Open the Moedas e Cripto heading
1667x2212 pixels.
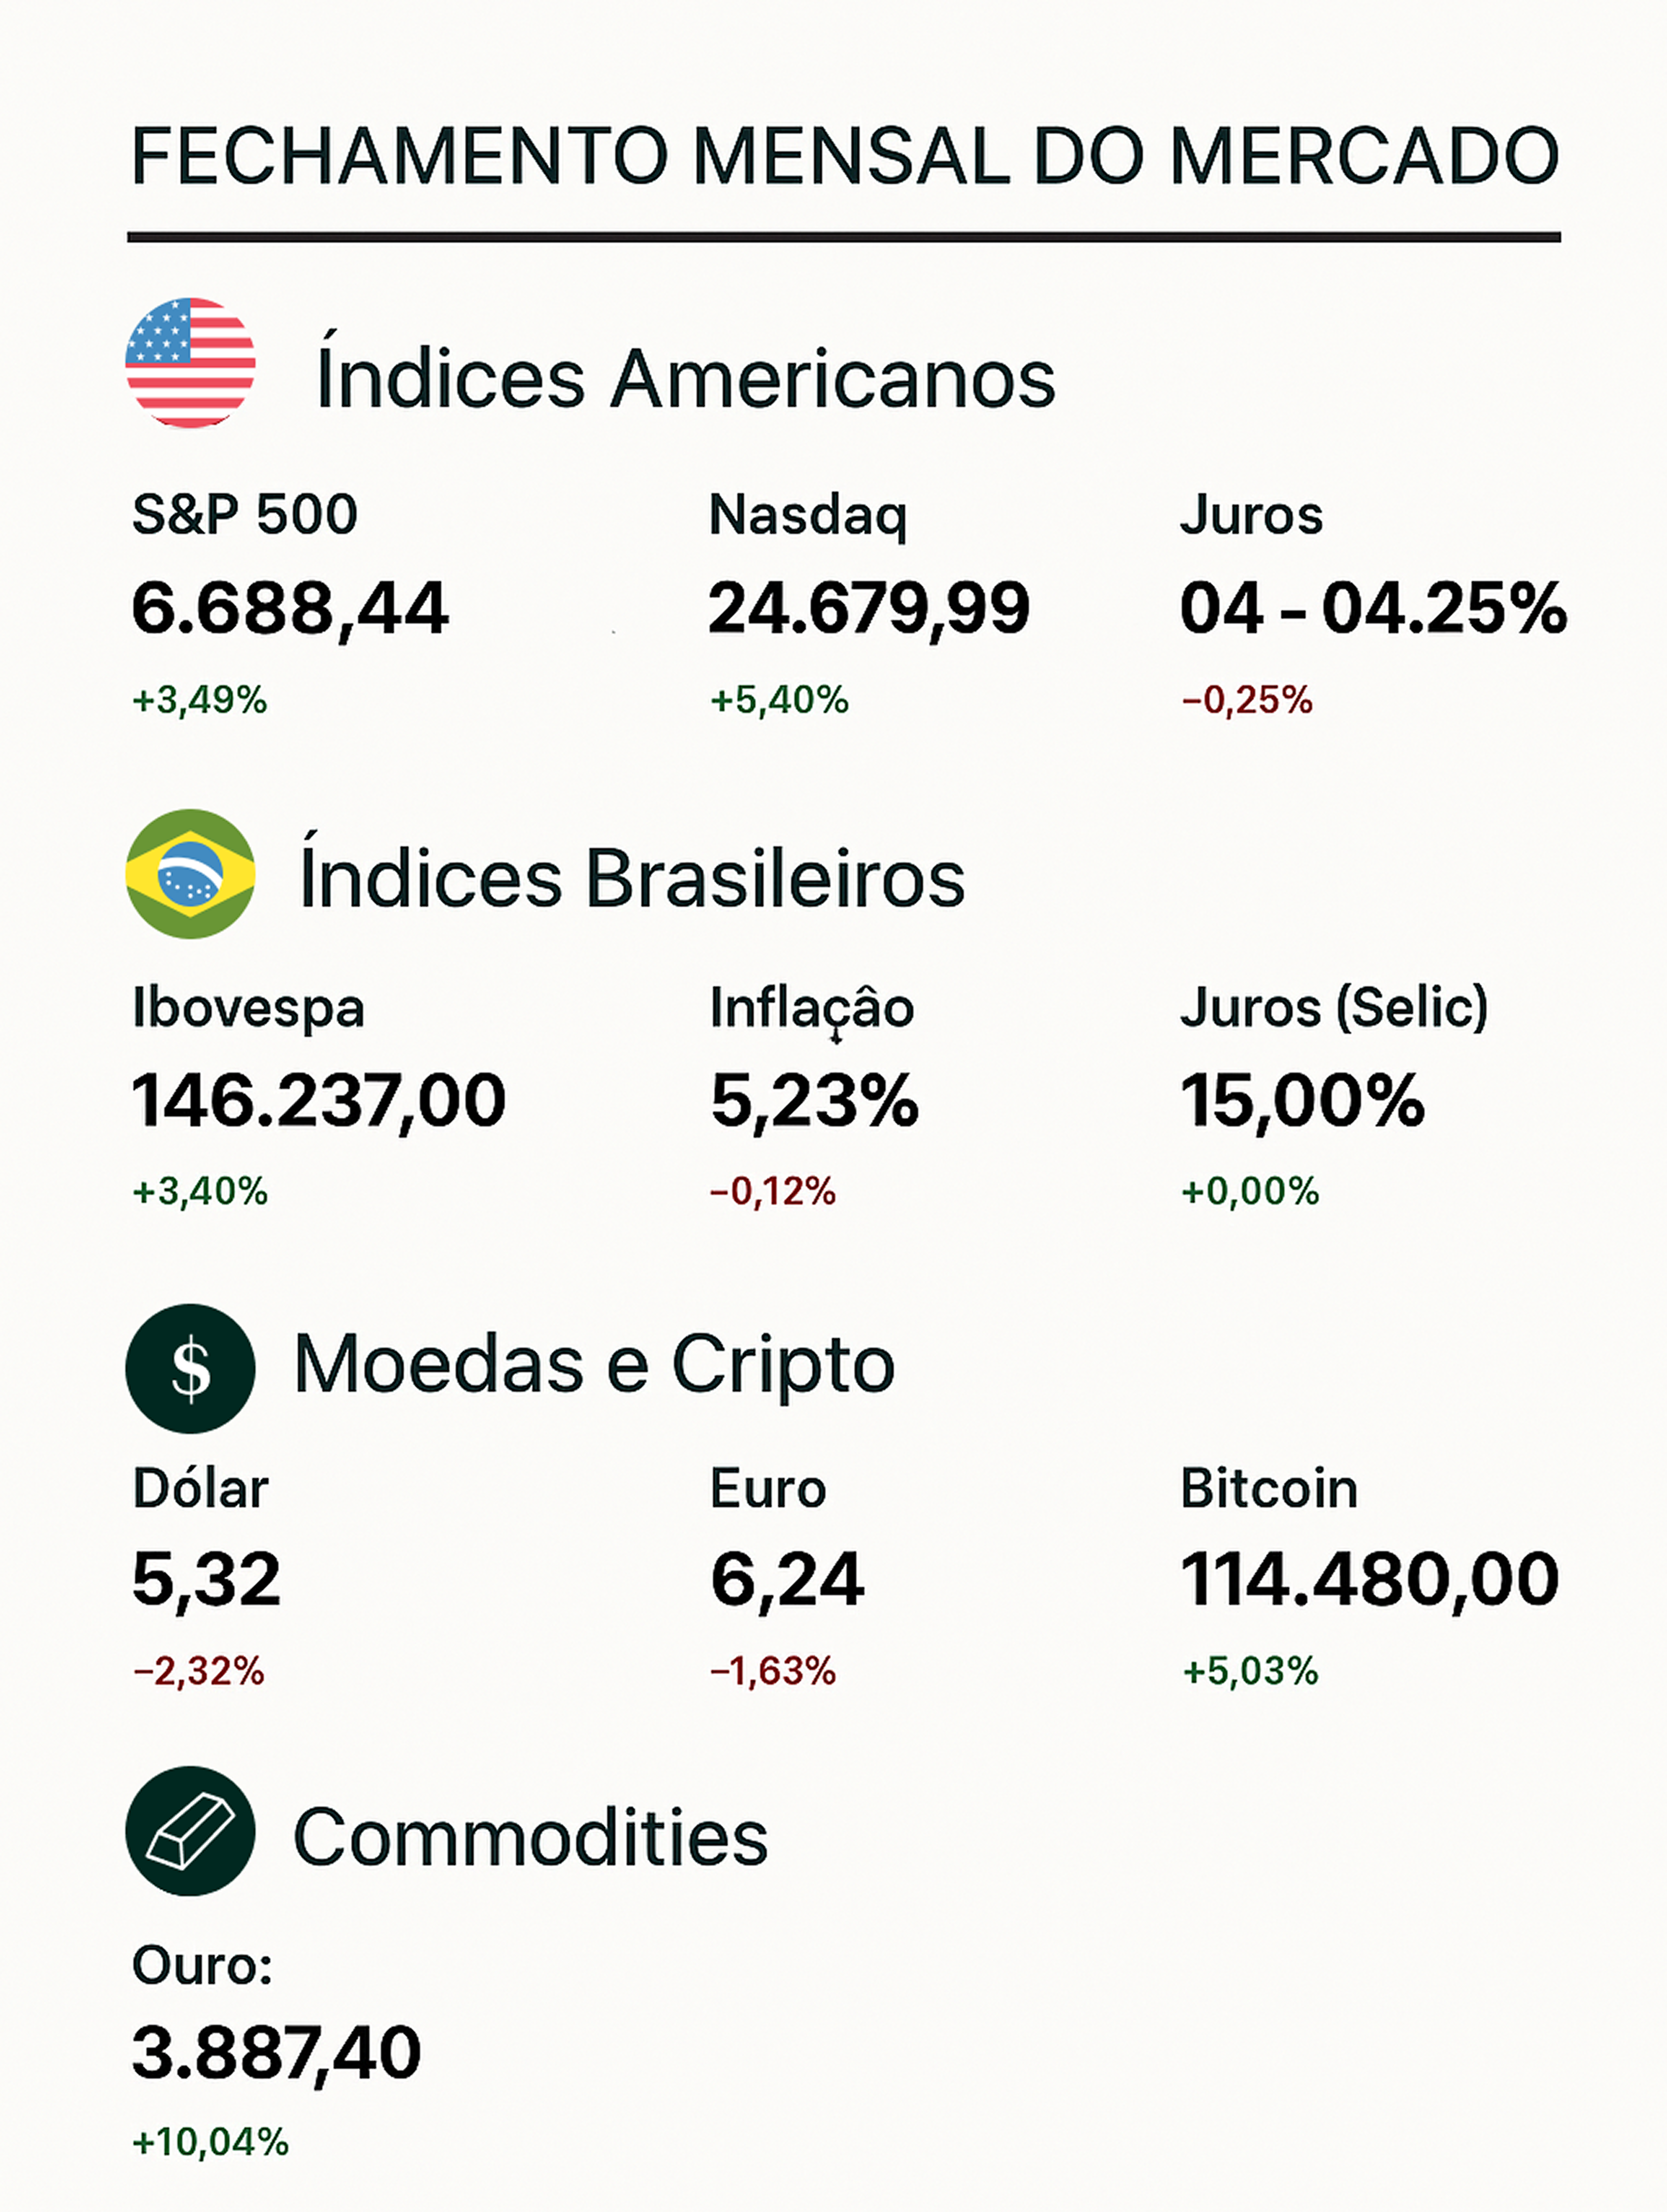[x=594, y=1364]
